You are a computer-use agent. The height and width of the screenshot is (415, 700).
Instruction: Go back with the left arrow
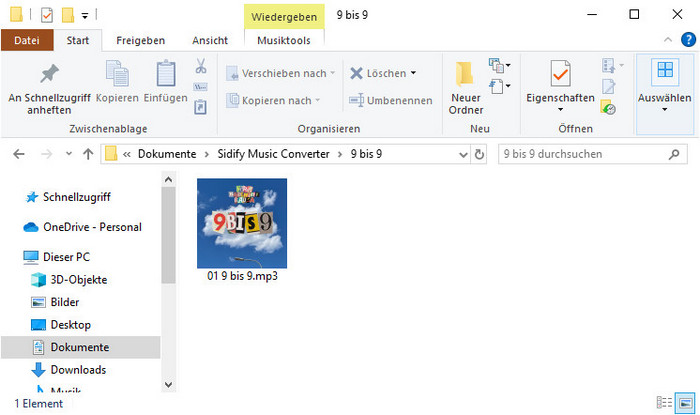19,154
